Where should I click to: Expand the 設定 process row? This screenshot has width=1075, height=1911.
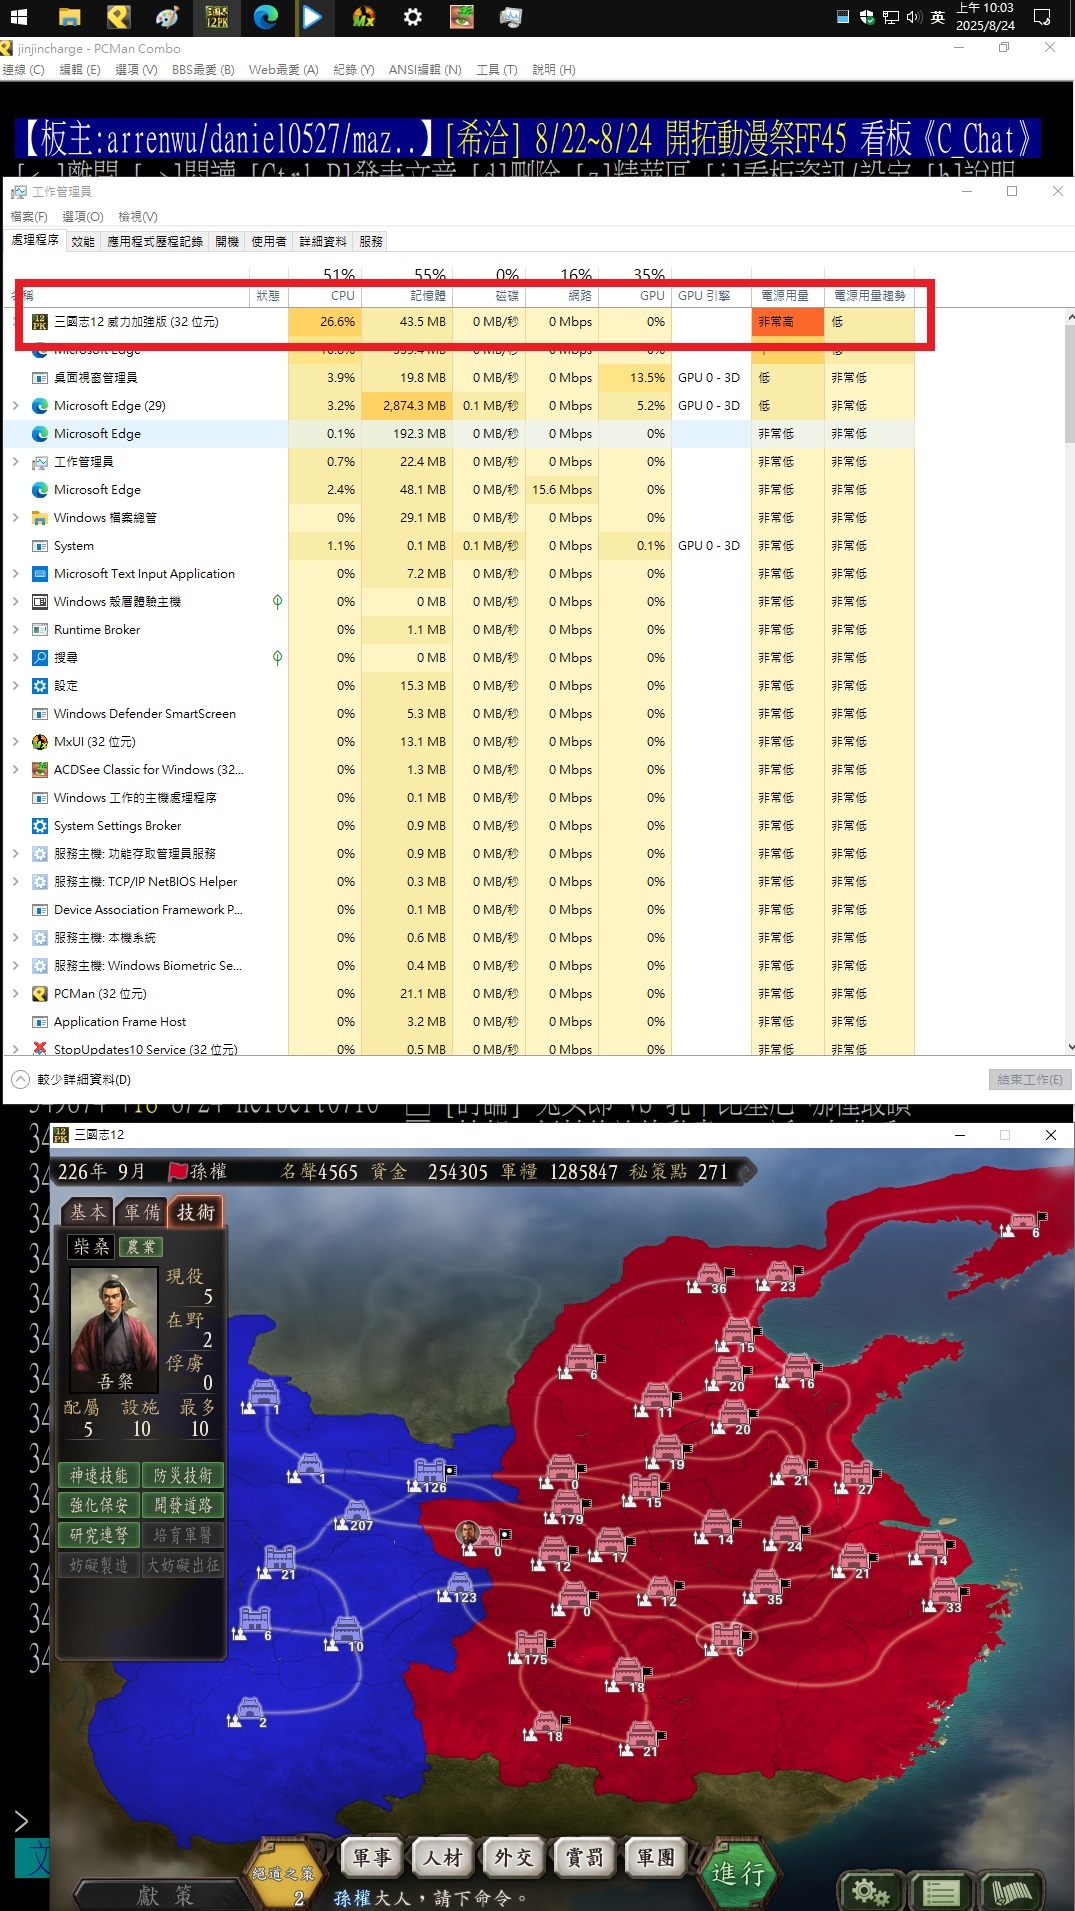15,686
